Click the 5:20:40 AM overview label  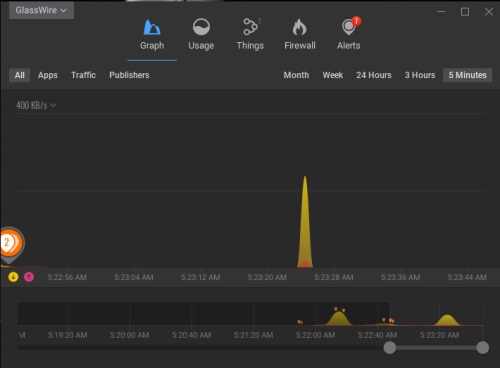click(x=192, y=335)
